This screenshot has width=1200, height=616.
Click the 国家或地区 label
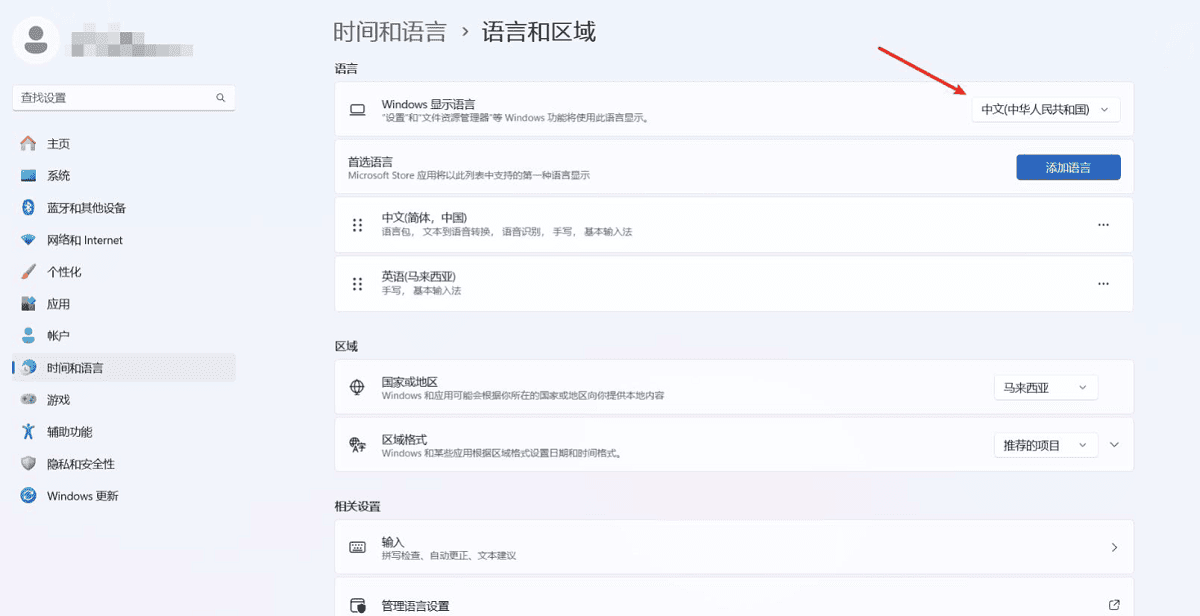[410, 382]
